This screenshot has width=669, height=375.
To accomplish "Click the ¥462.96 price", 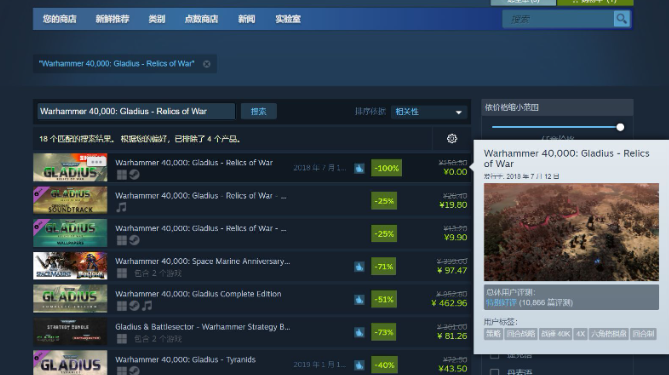I will [449, 303].
